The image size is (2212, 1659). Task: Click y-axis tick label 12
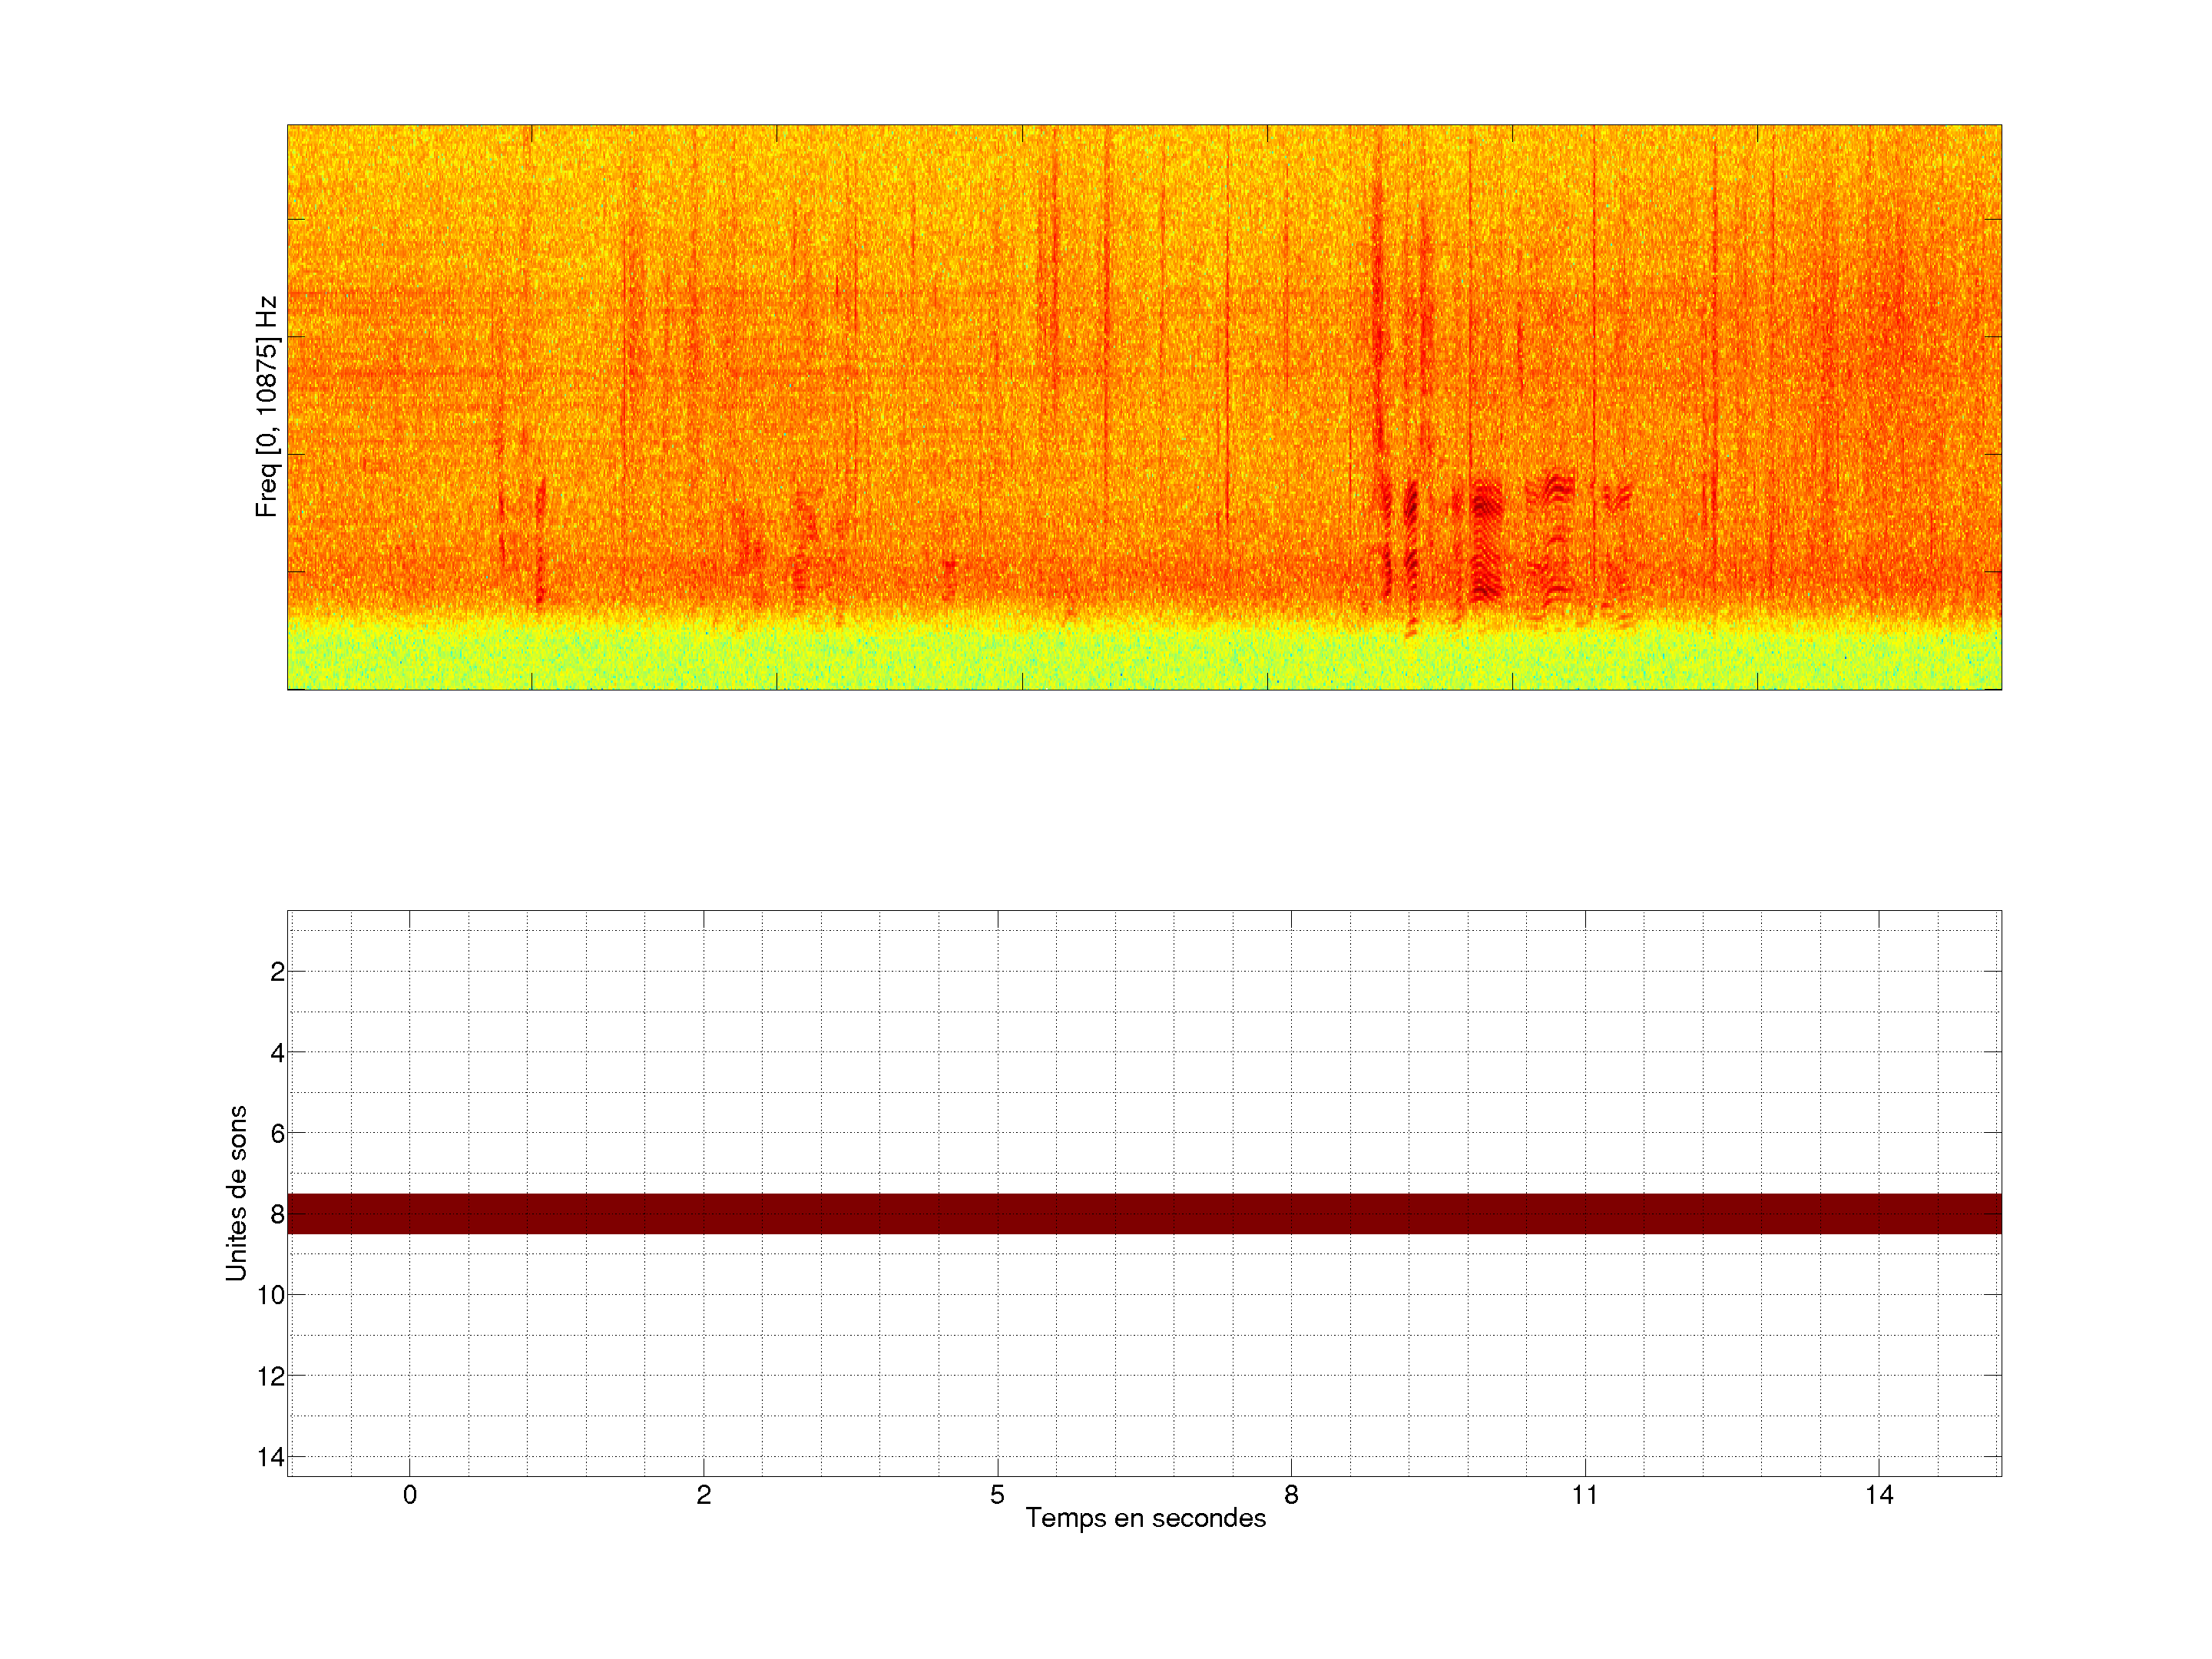[x=271, y=1376]
